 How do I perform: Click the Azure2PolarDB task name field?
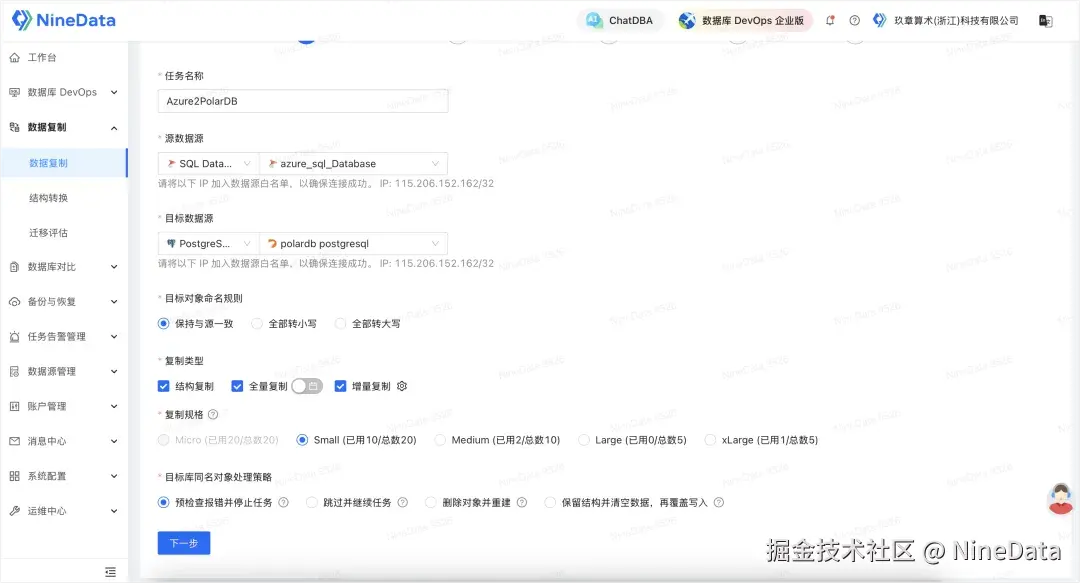[x=300, y=100]
